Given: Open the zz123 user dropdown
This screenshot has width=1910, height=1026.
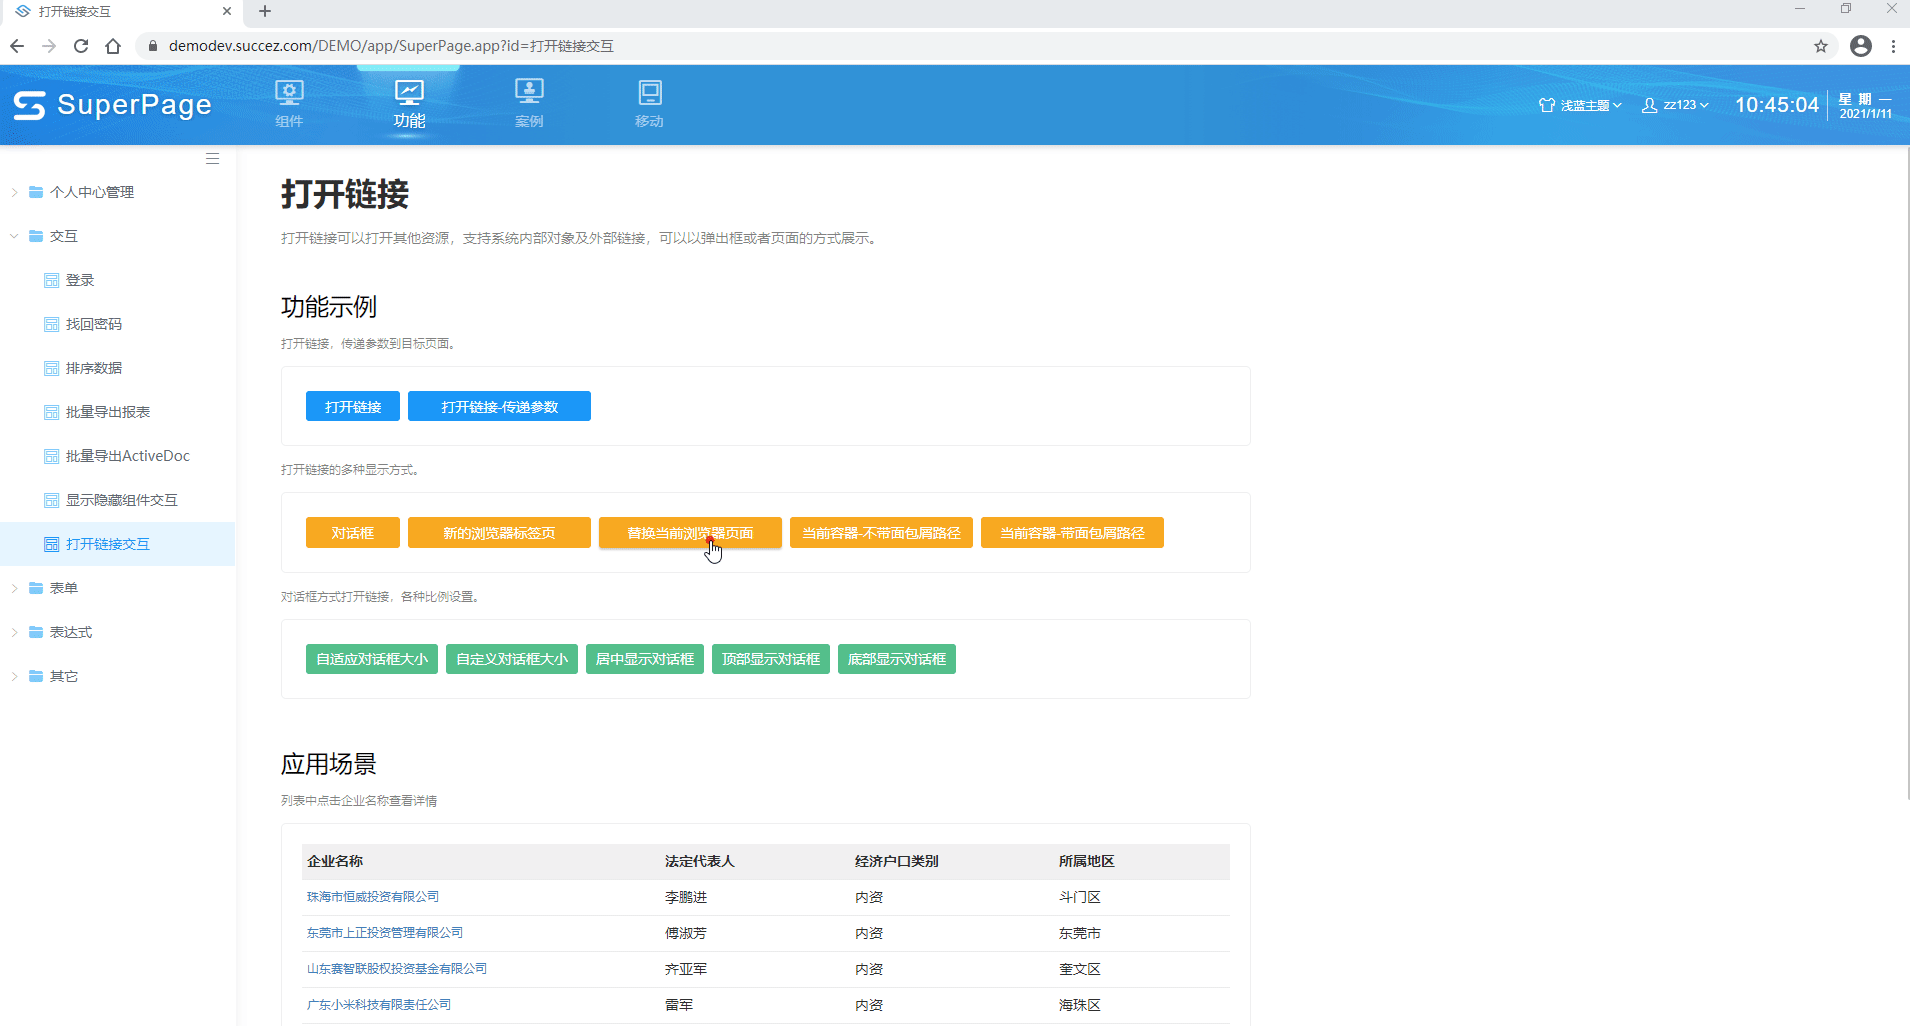Looking at the screenshot, I should [x=1675, y=105].
